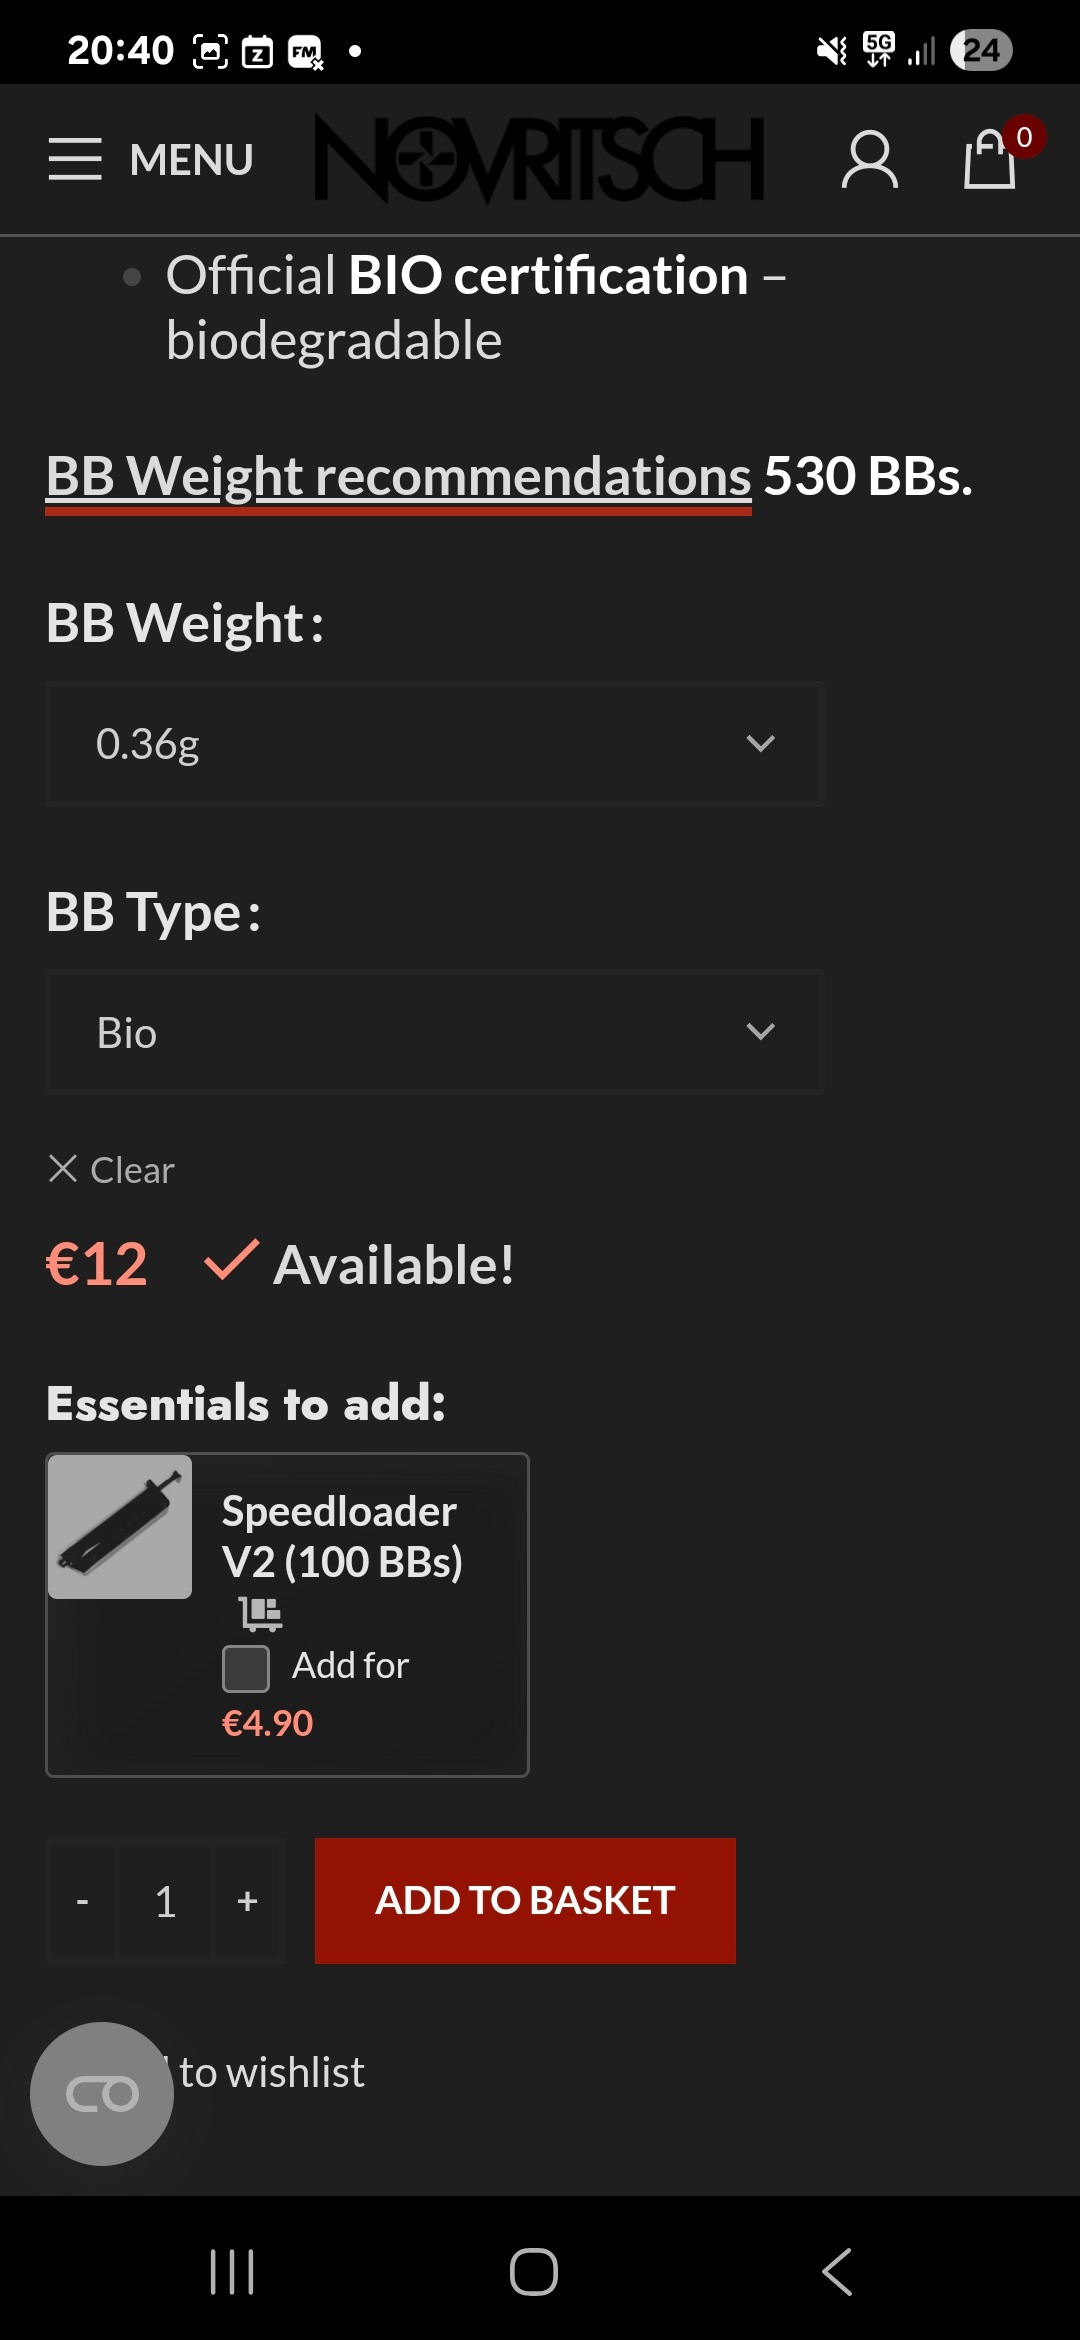
Task: Tap the floating grey chat bubble icon
Action: point(102,2094)
